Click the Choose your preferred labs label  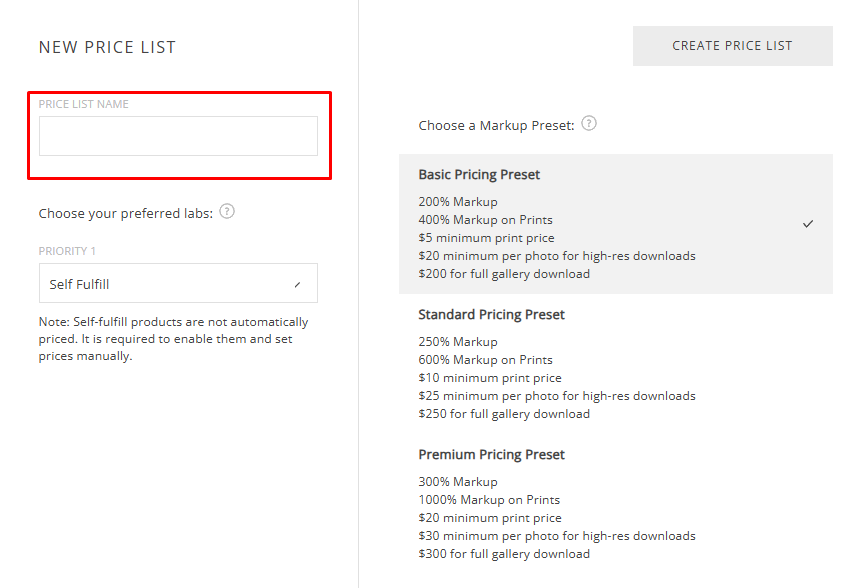126,214
